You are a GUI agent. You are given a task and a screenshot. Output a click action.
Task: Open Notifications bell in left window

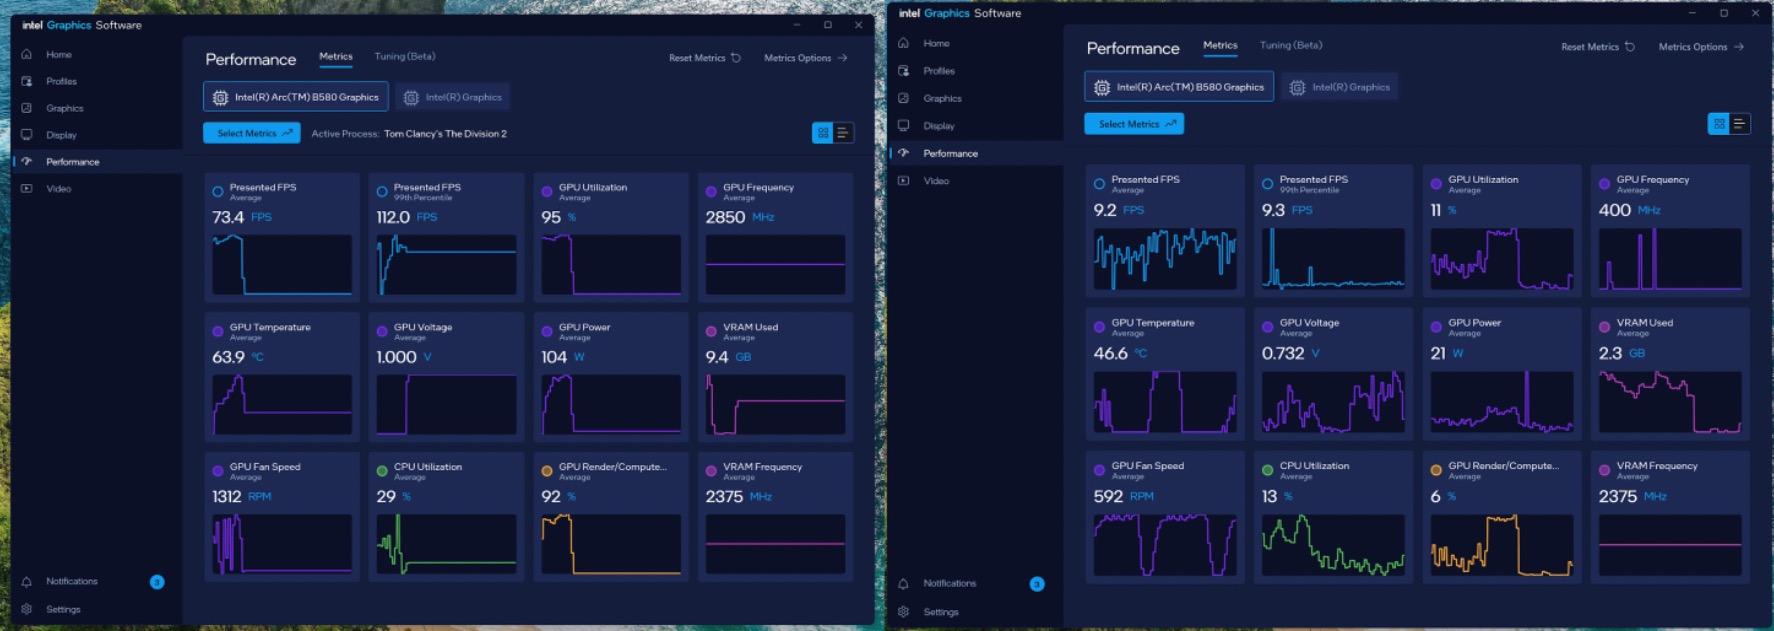(x=27, y=581)
